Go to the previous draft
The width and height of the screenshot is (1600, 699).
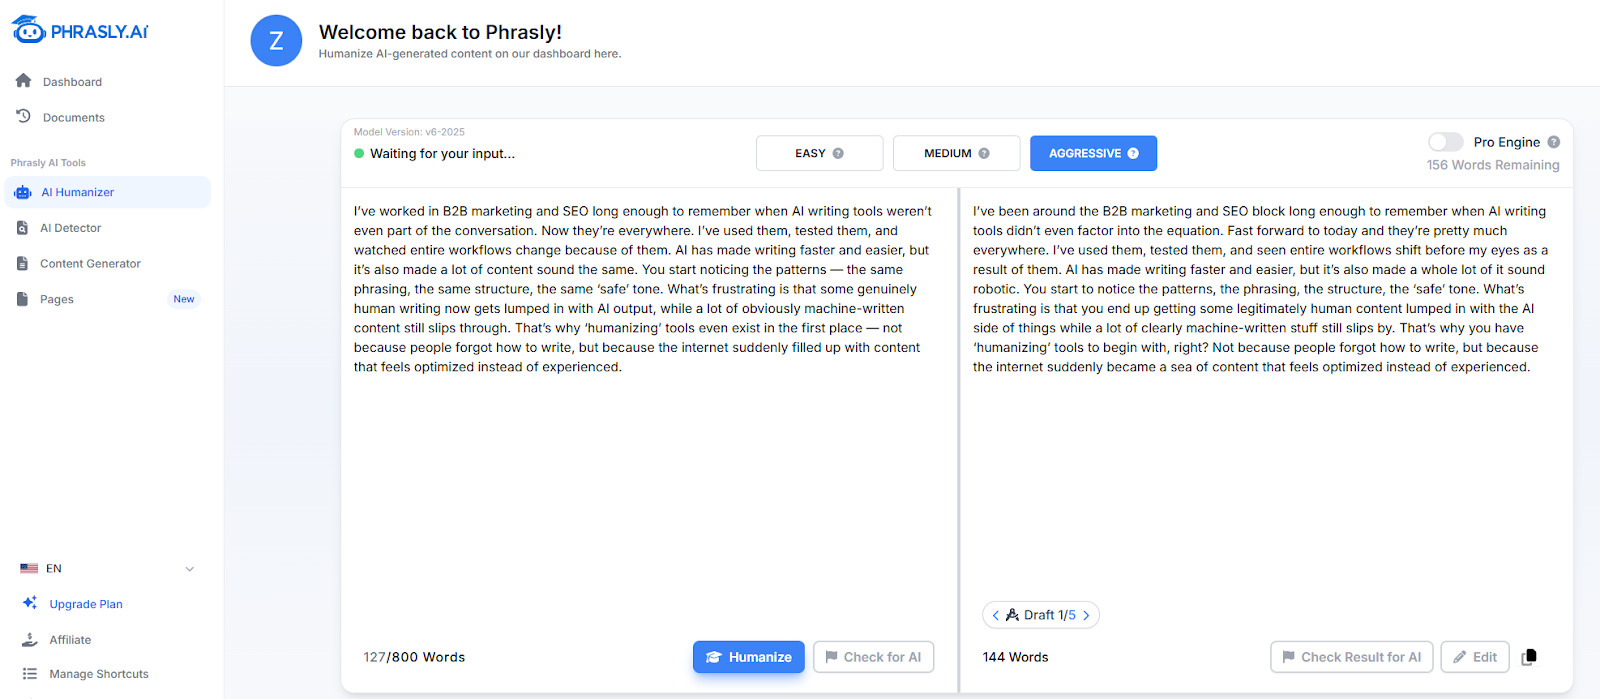(996, 614)
